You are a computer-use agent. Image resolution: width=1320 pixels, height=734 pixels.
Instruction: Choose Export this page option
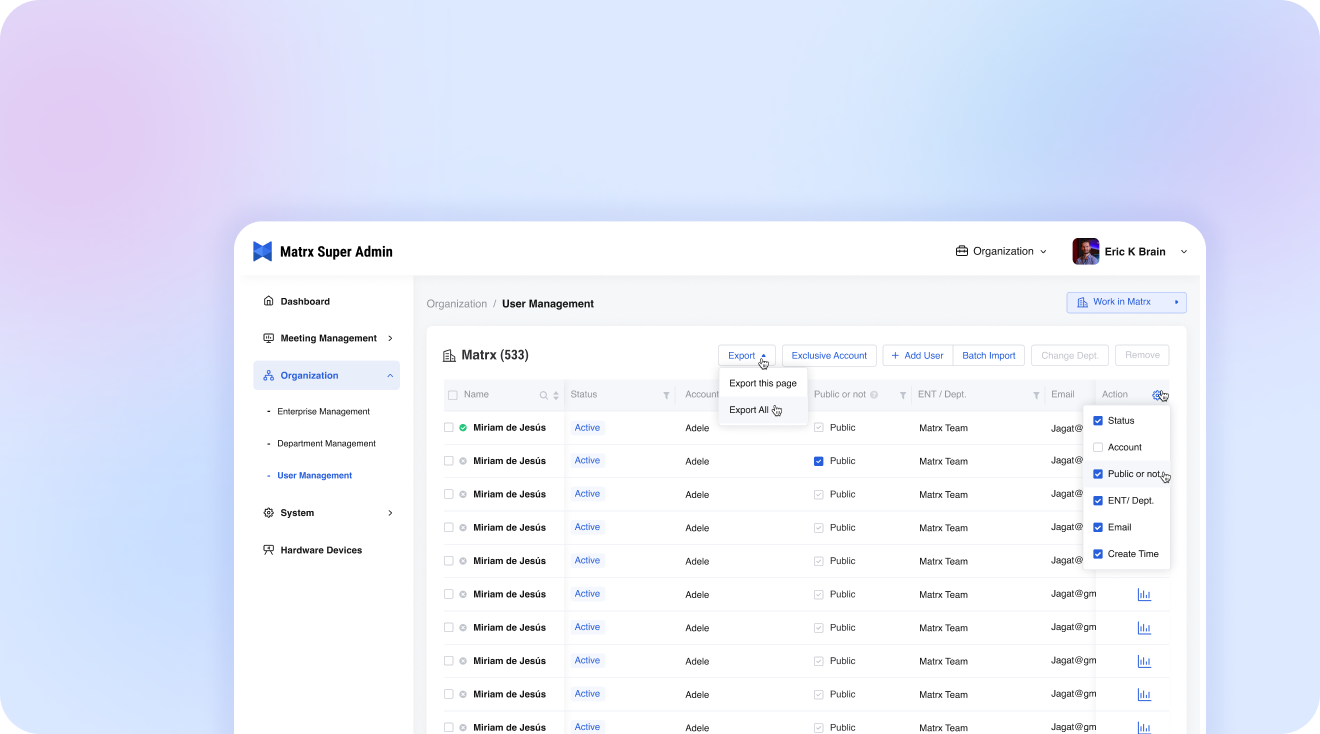762,383
